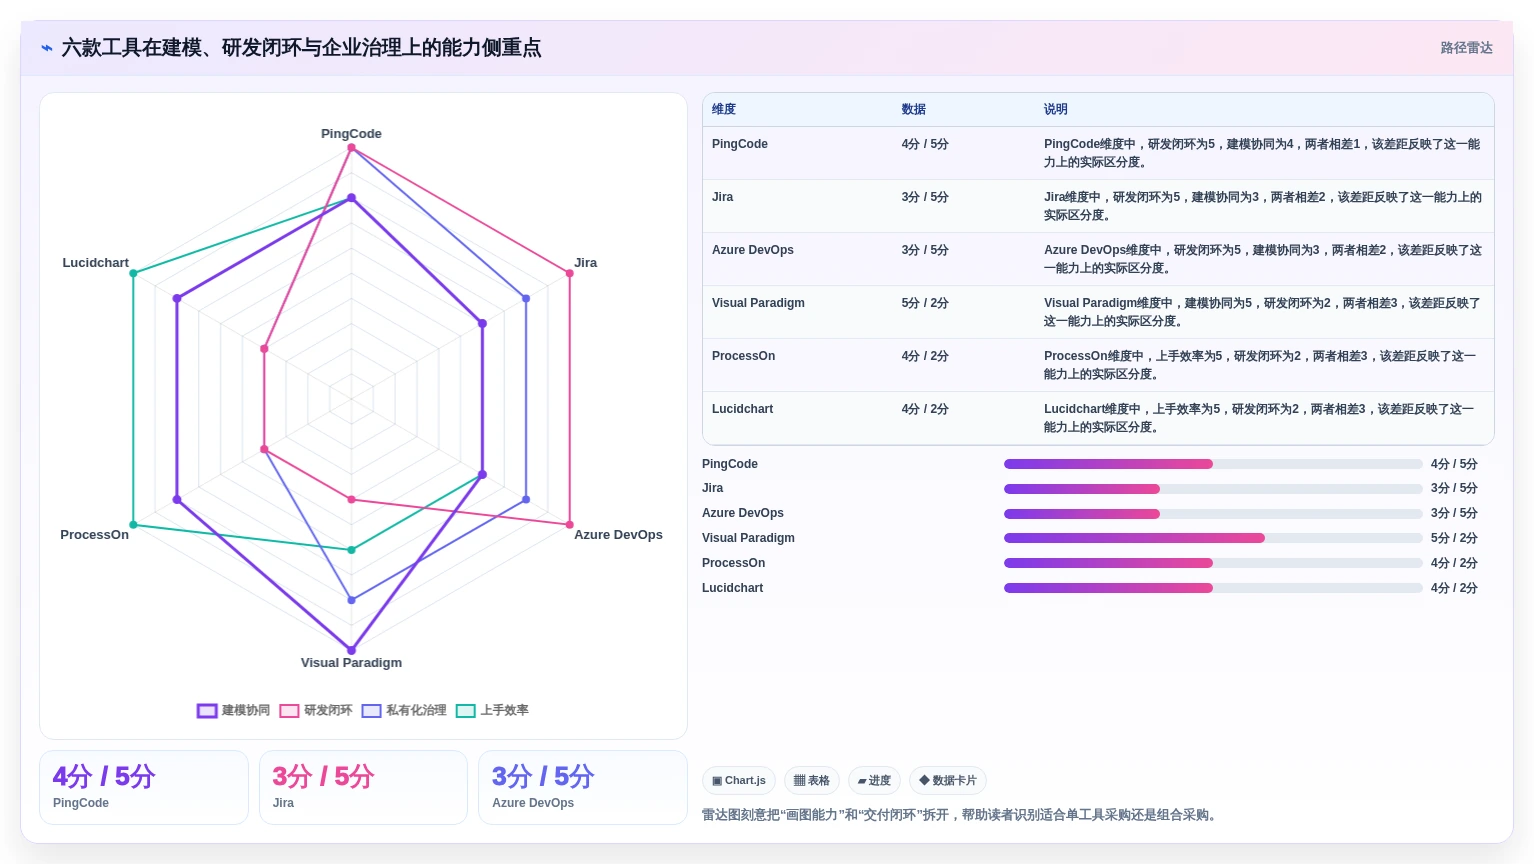Click the Lucidchart progress bar

click(x=1213, y=588)
